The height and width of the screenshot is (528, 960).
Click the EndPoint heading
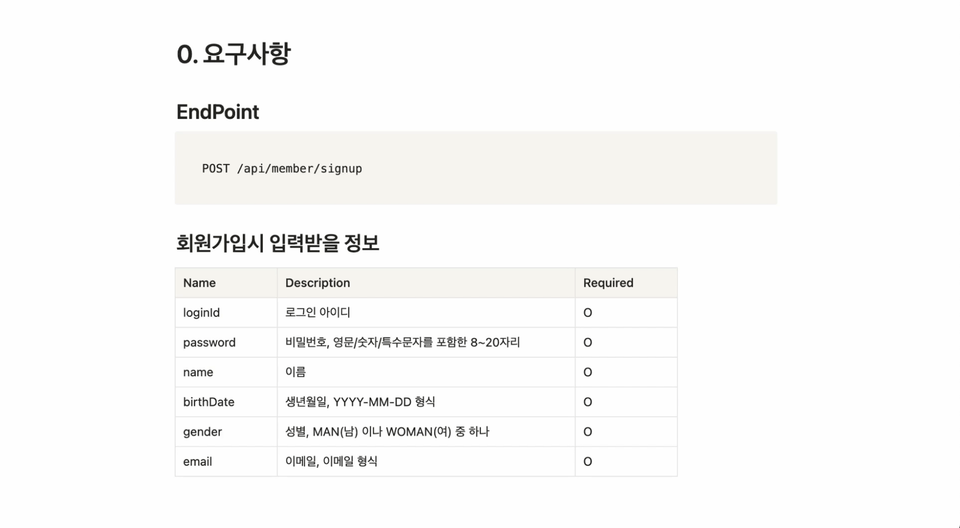pyautogui.click(x=217, y=112)
